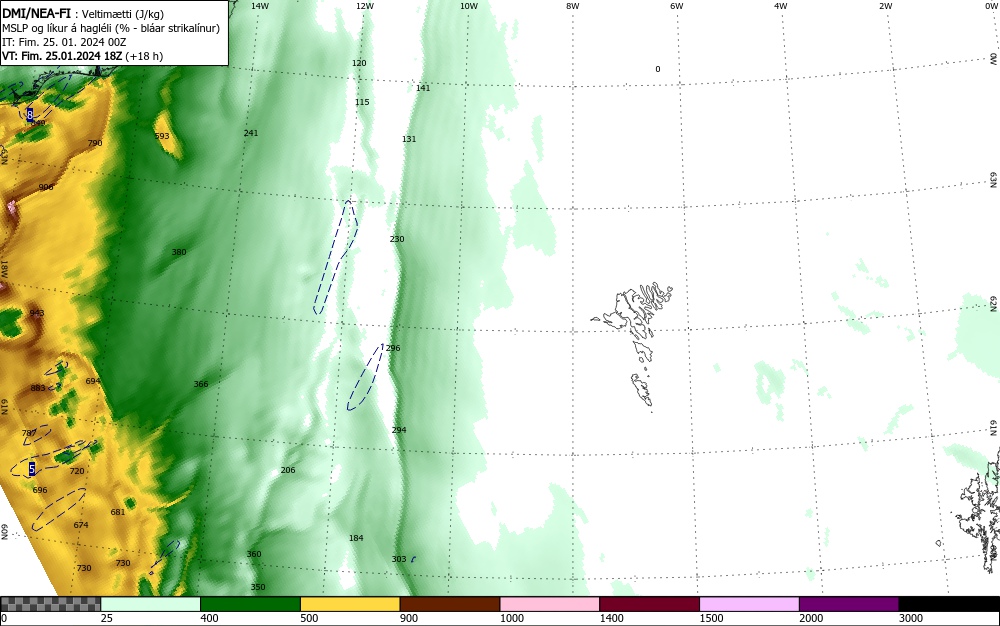
Task: Select the map value 296
Action: click(393, 348)
